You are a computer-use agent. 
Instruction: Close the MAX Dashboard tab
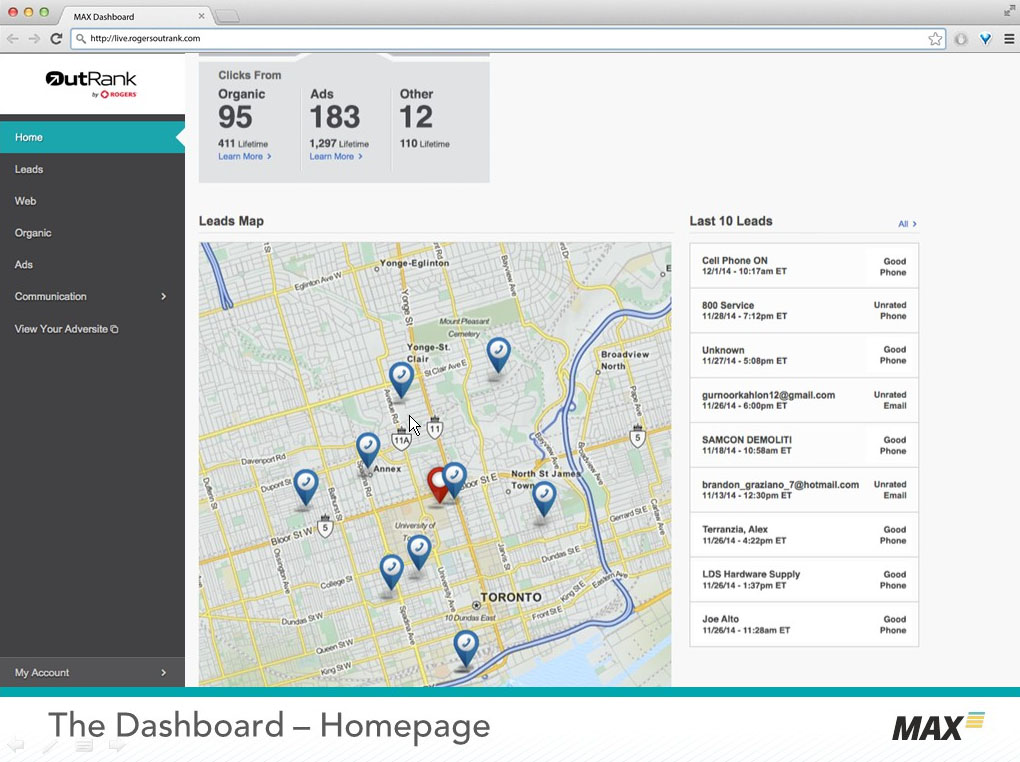pos(201,16)
